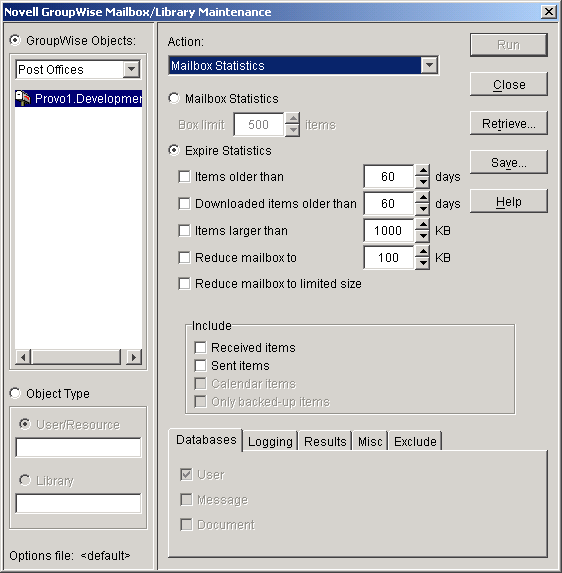The width and height of the screenshot is (562, 573).
Task: Open the Results tab
Action: (x=325, y=441)
